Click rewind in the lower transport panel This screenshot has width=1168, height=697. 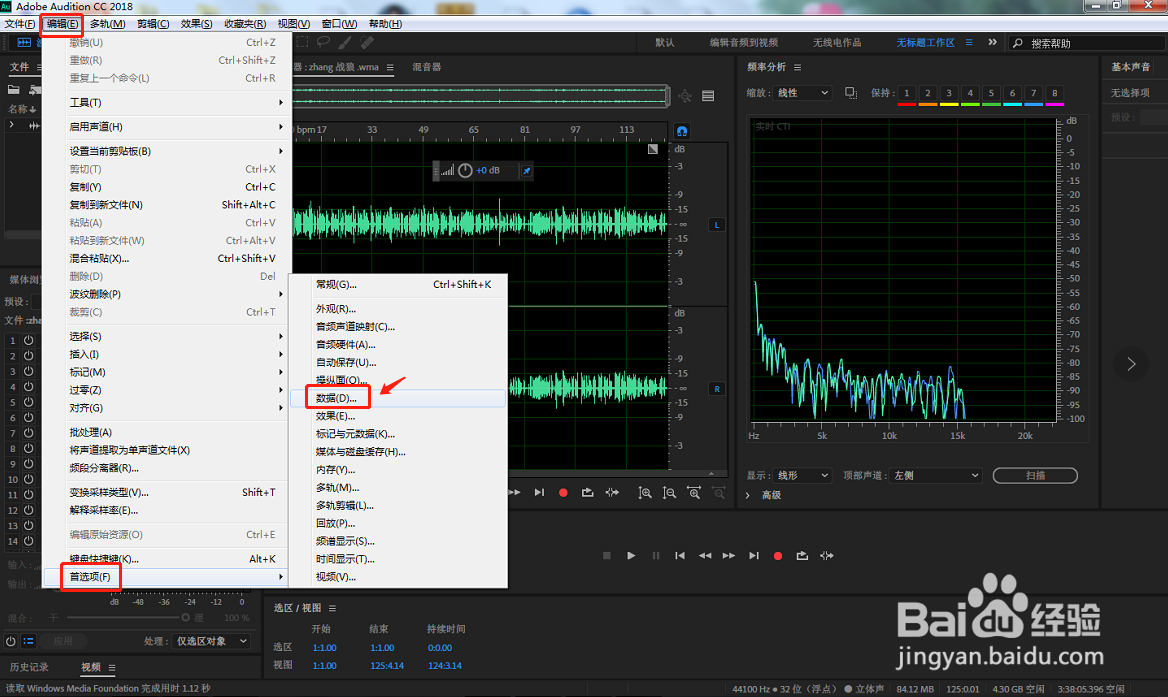[705, 556]
